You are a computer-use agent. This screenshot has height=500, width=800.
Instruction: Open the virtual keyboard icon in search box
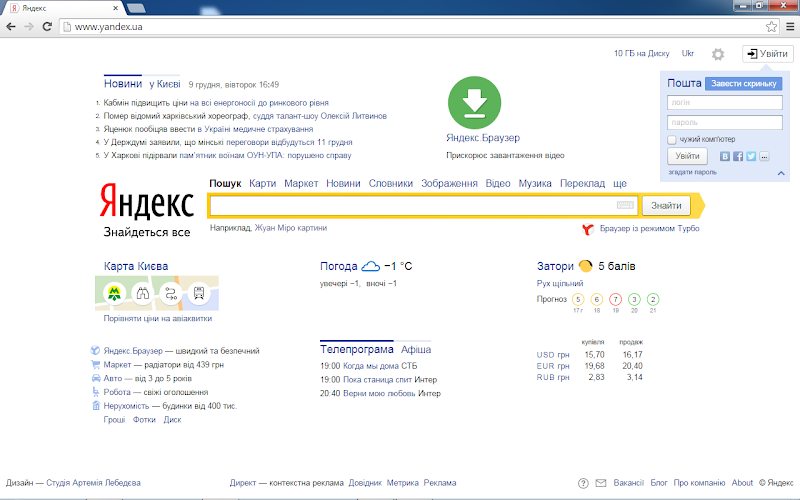(625, 205)
